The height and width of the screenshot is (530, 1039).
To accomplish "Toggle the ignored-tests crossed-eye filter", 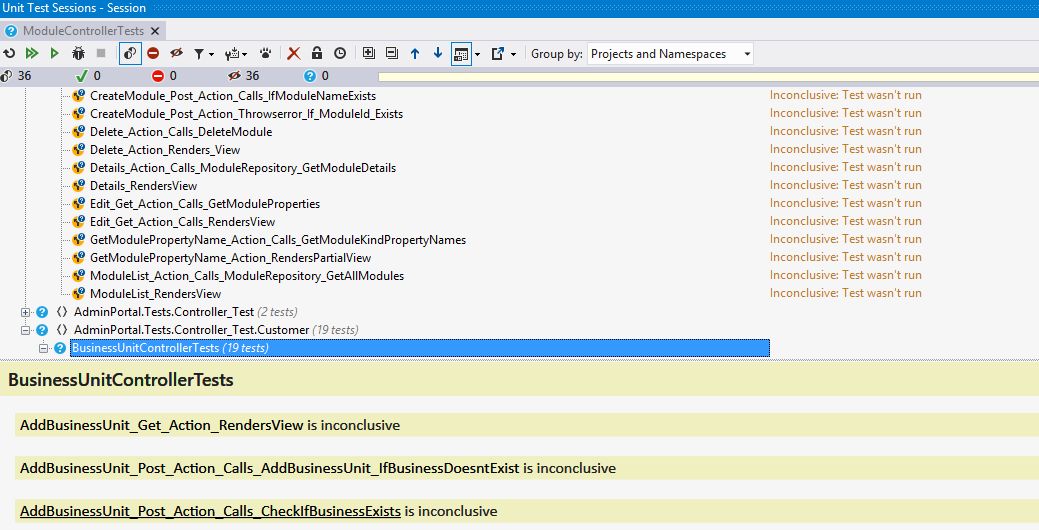I will (176, 54).
